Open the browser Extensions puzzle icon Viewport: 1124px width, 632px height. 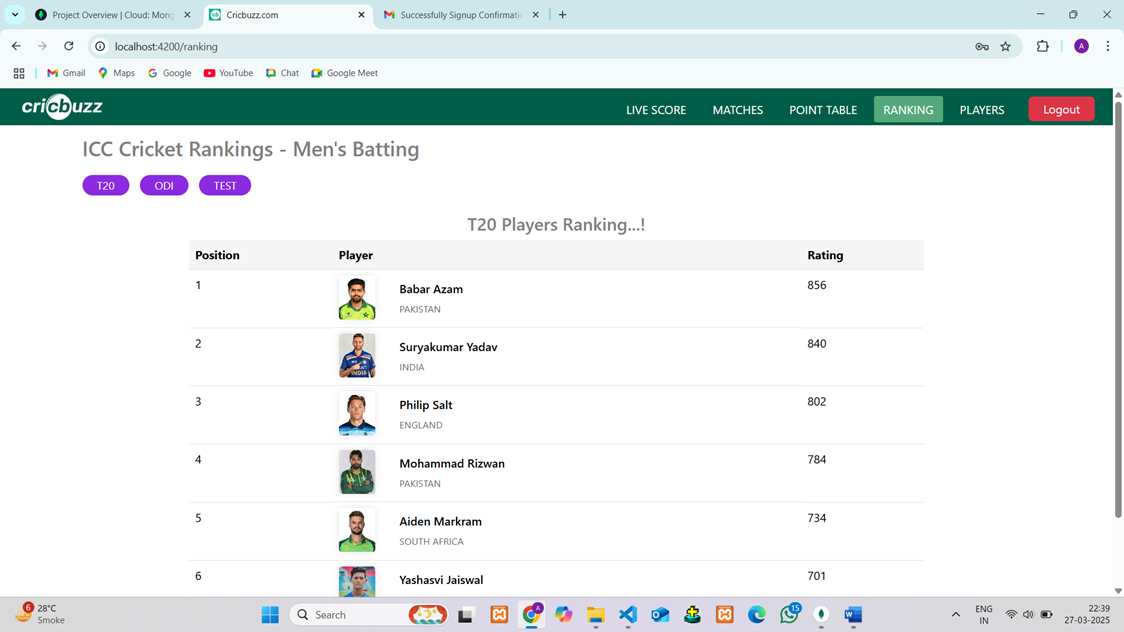coord(1042,46)
